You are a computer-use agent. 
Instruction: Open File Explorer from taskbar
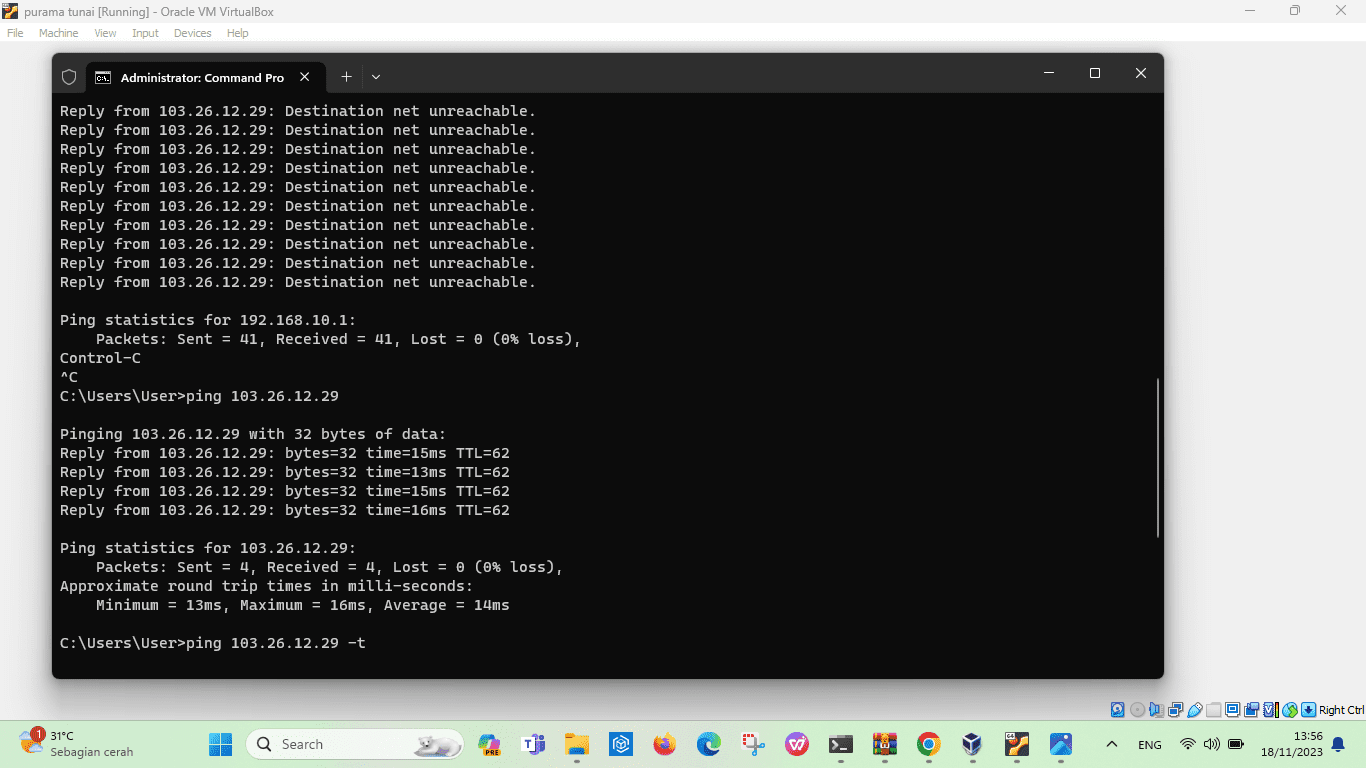pos(577,744)
